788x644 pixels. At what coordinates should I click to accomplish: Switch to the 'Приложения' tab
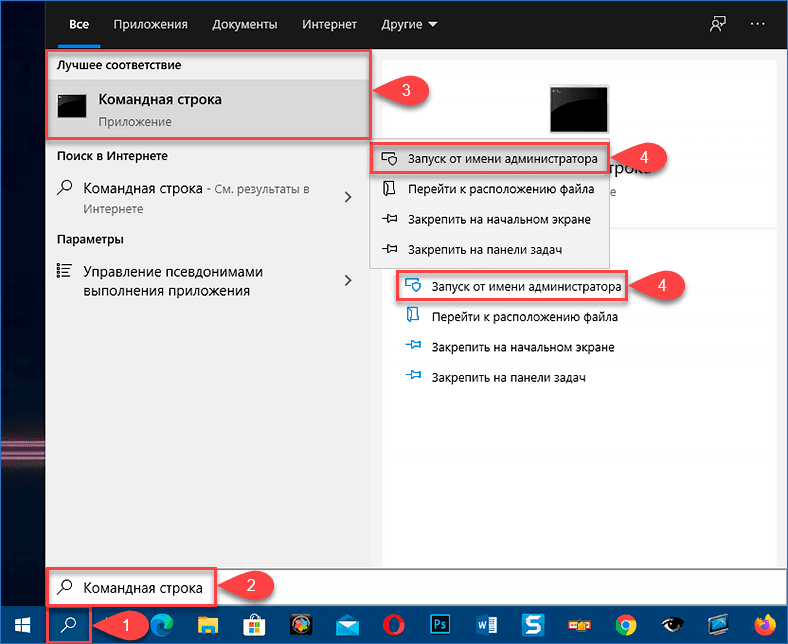[x=150, y=24]
